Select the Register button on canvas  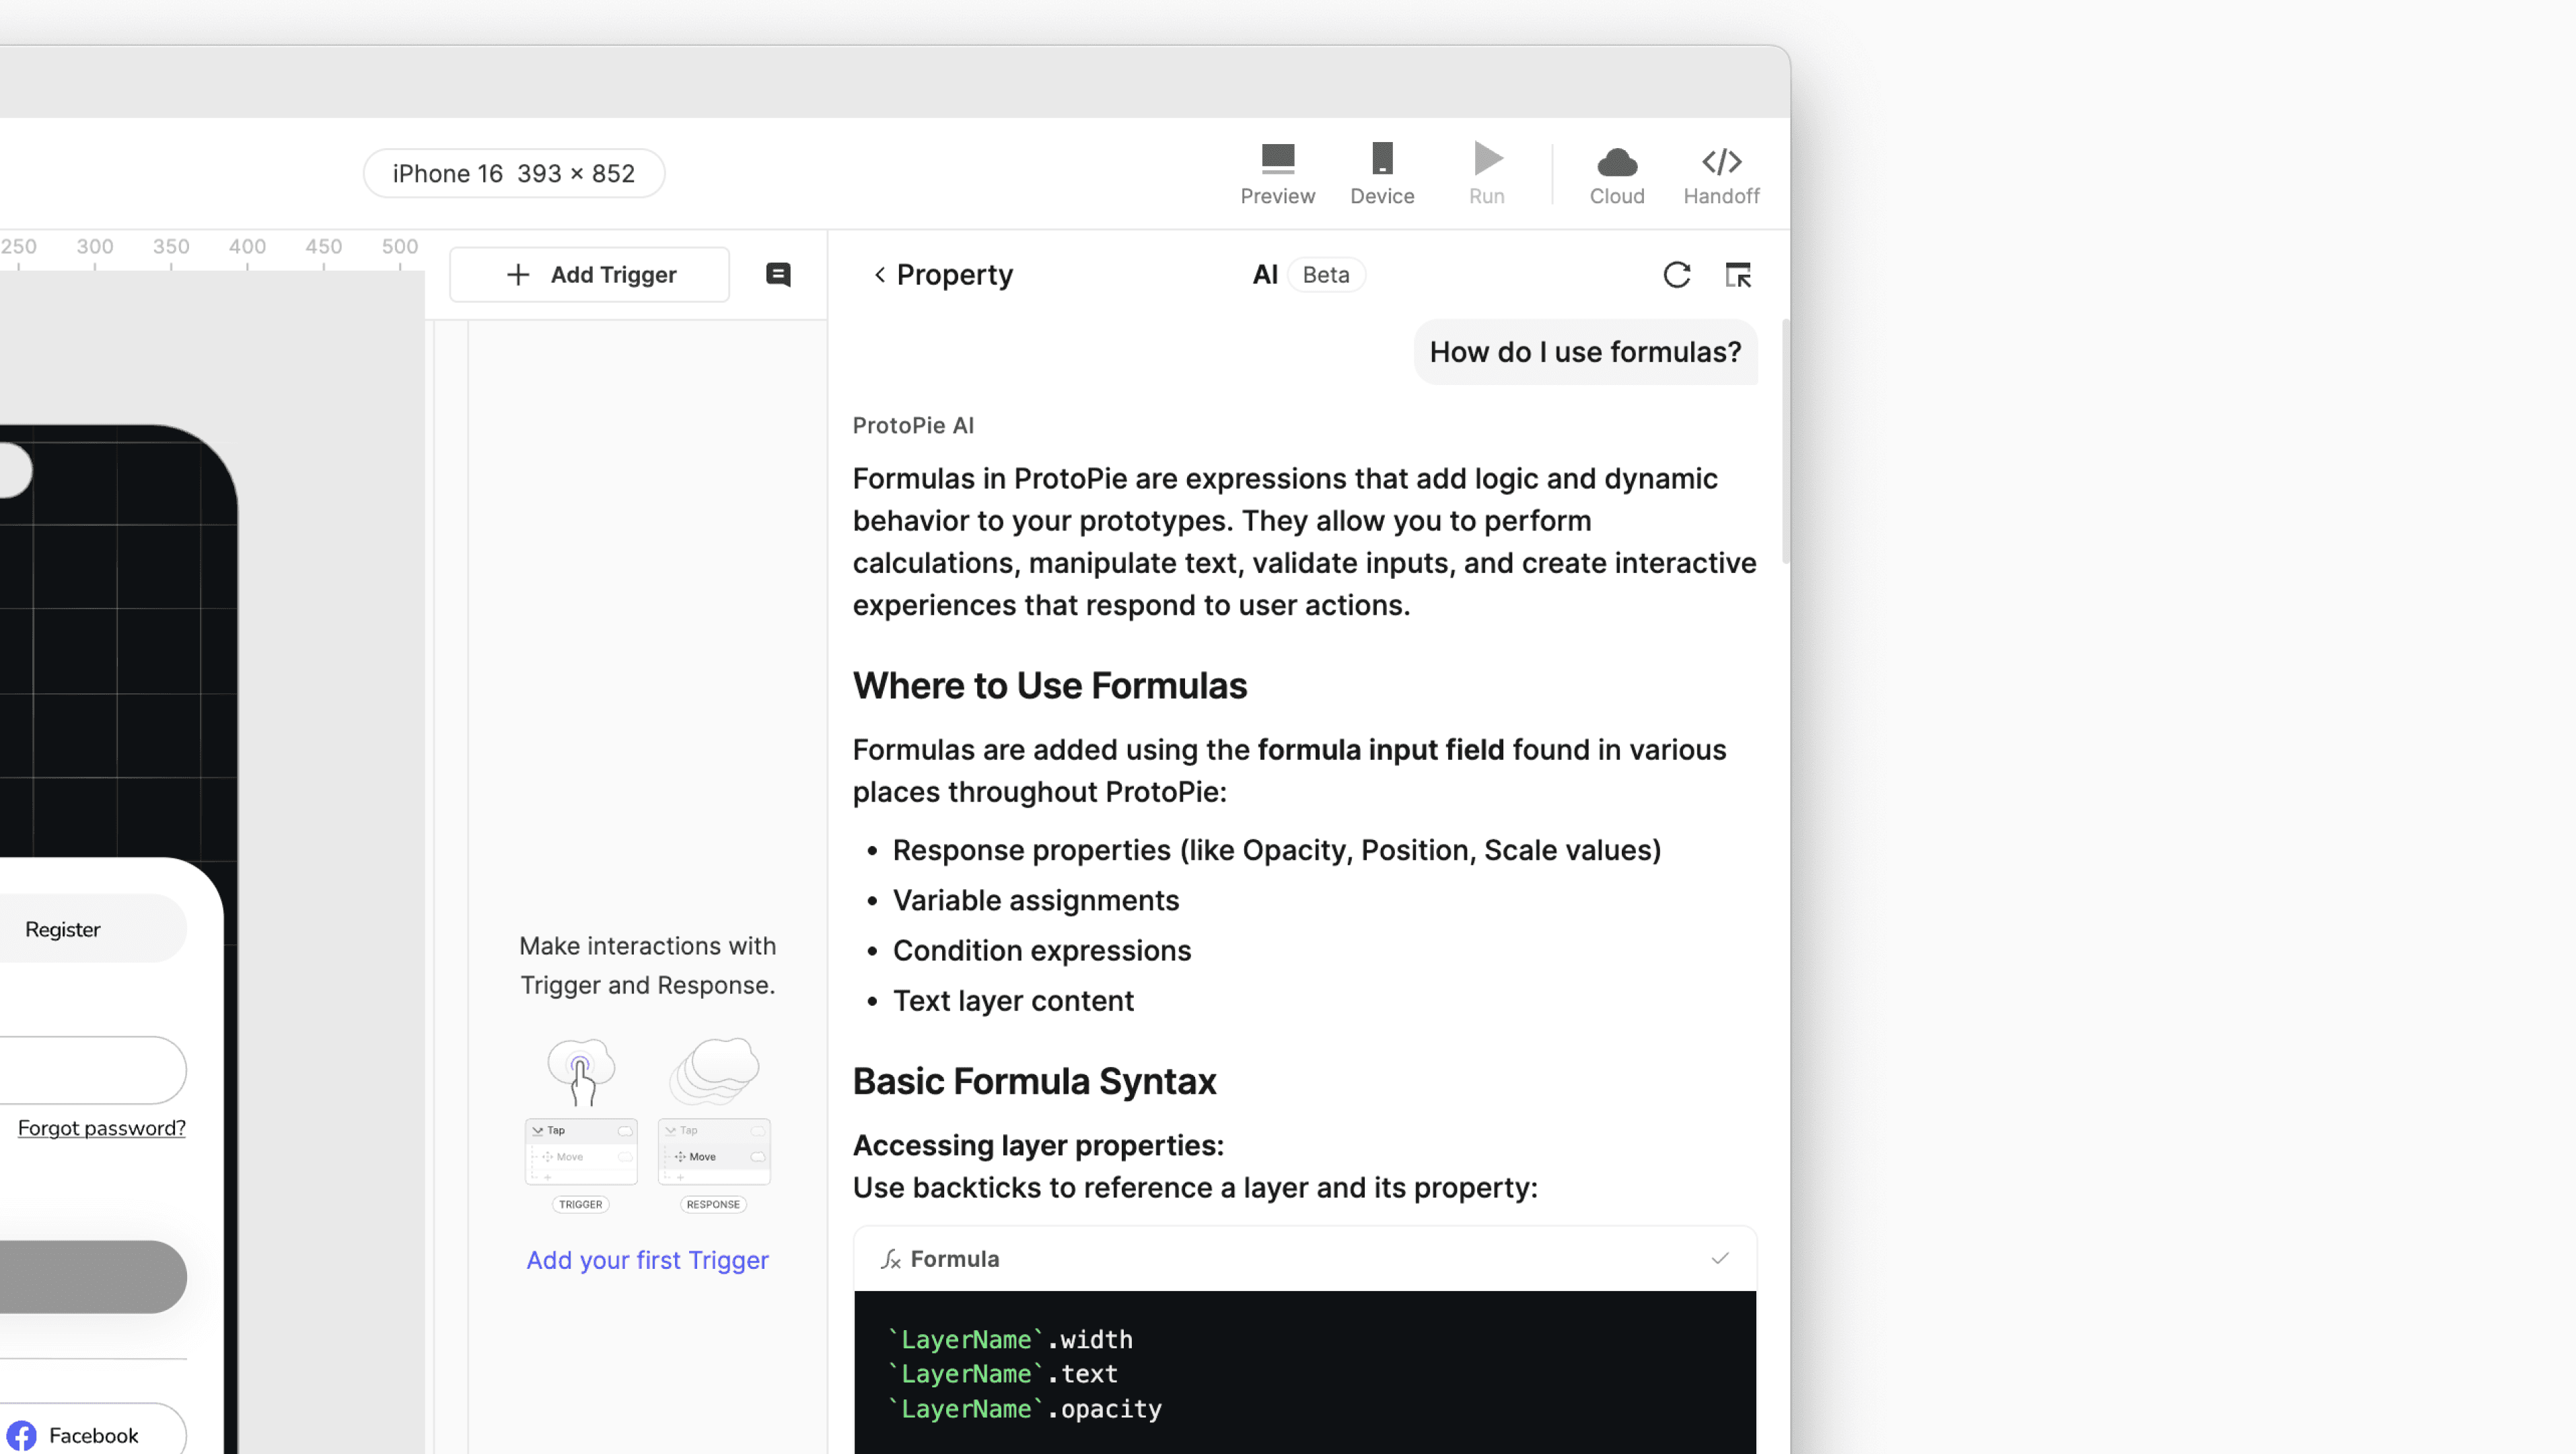pos(63,929)
